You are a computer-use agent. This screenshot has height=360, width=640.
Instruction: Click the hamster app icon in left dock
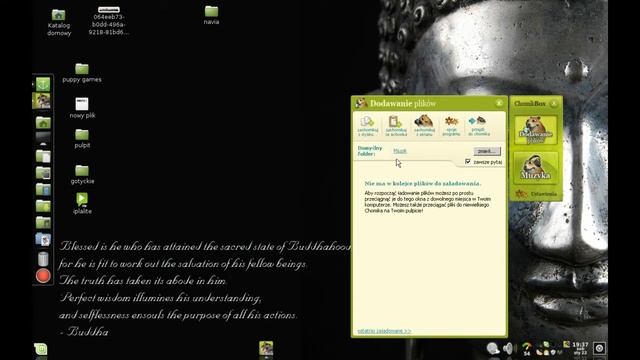42,101
